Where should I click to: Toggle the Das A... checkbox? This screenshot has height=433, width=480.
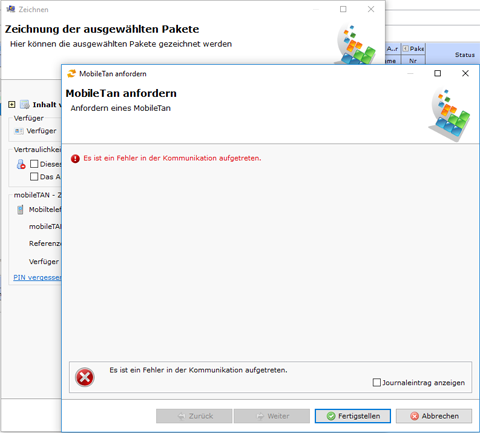[34, 176]
